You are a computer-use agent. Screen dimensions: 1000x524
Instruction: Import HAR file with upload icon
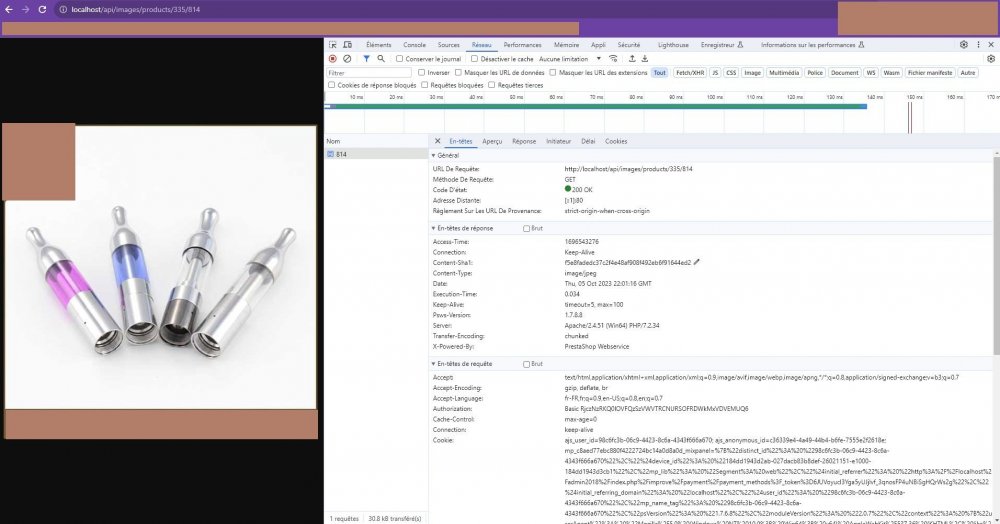coord(632,59)
